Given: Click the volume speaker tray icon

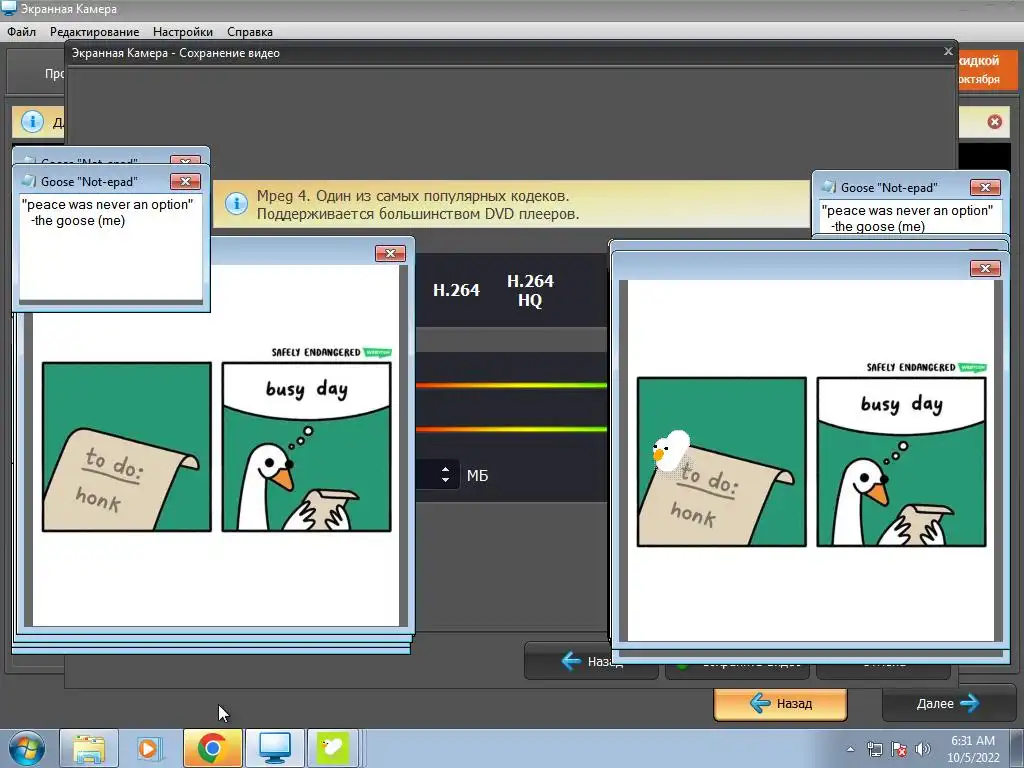Looking at the screenshot, I should [923, 750].
